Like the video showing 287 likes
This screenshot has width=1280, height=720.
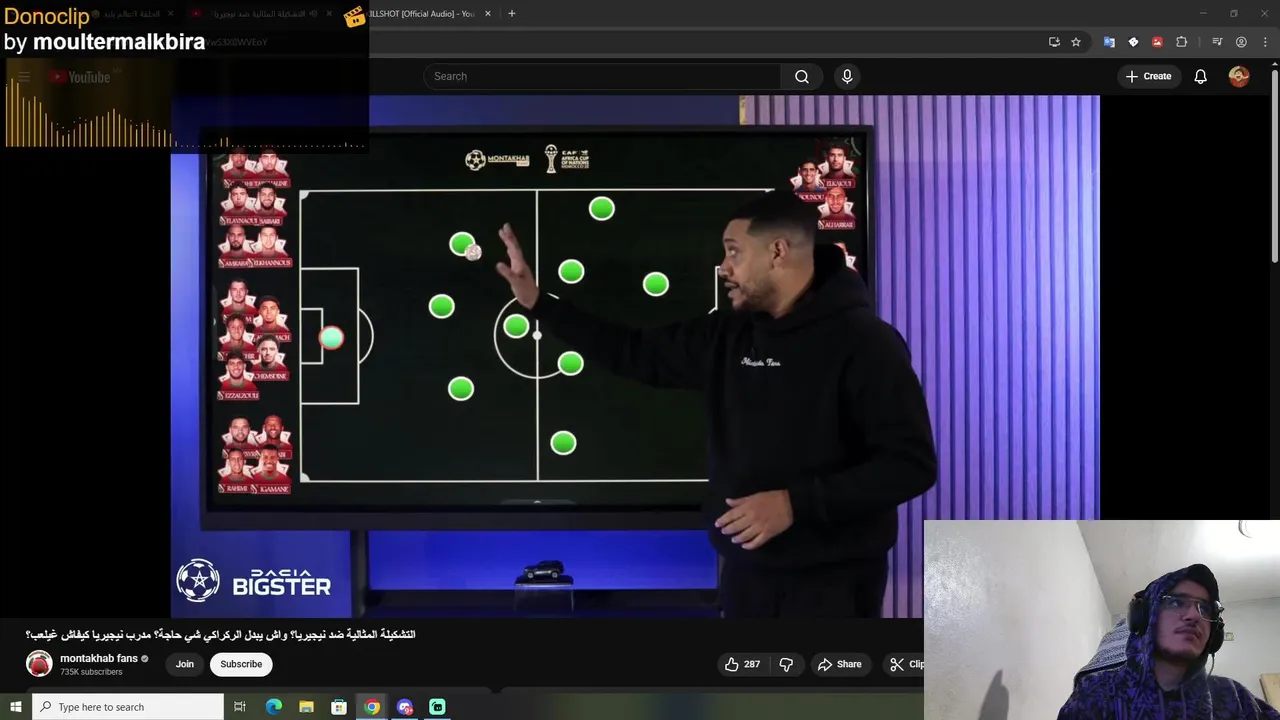click(743, 664)
